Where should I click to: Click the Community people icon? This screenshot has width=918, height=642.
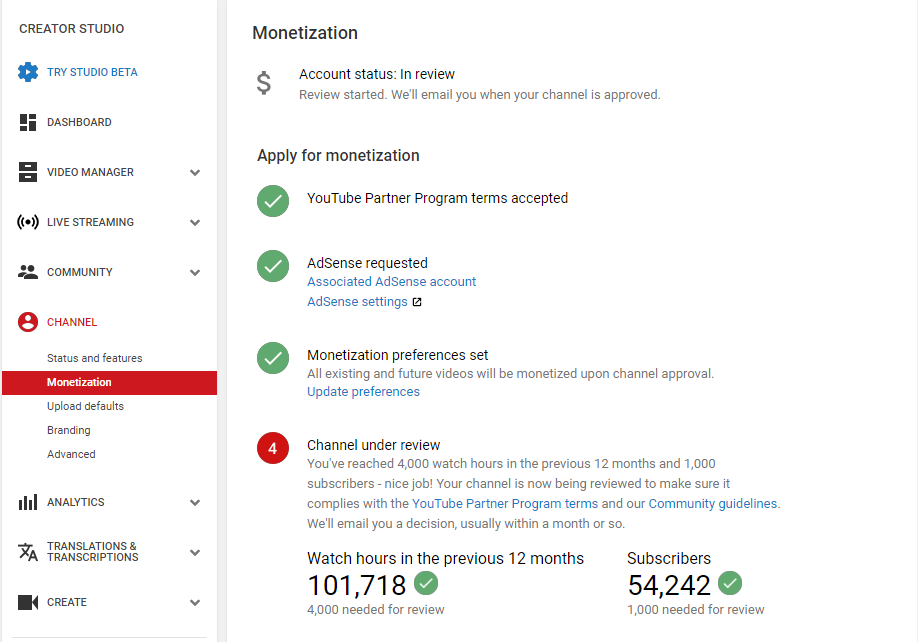(28, 272)
